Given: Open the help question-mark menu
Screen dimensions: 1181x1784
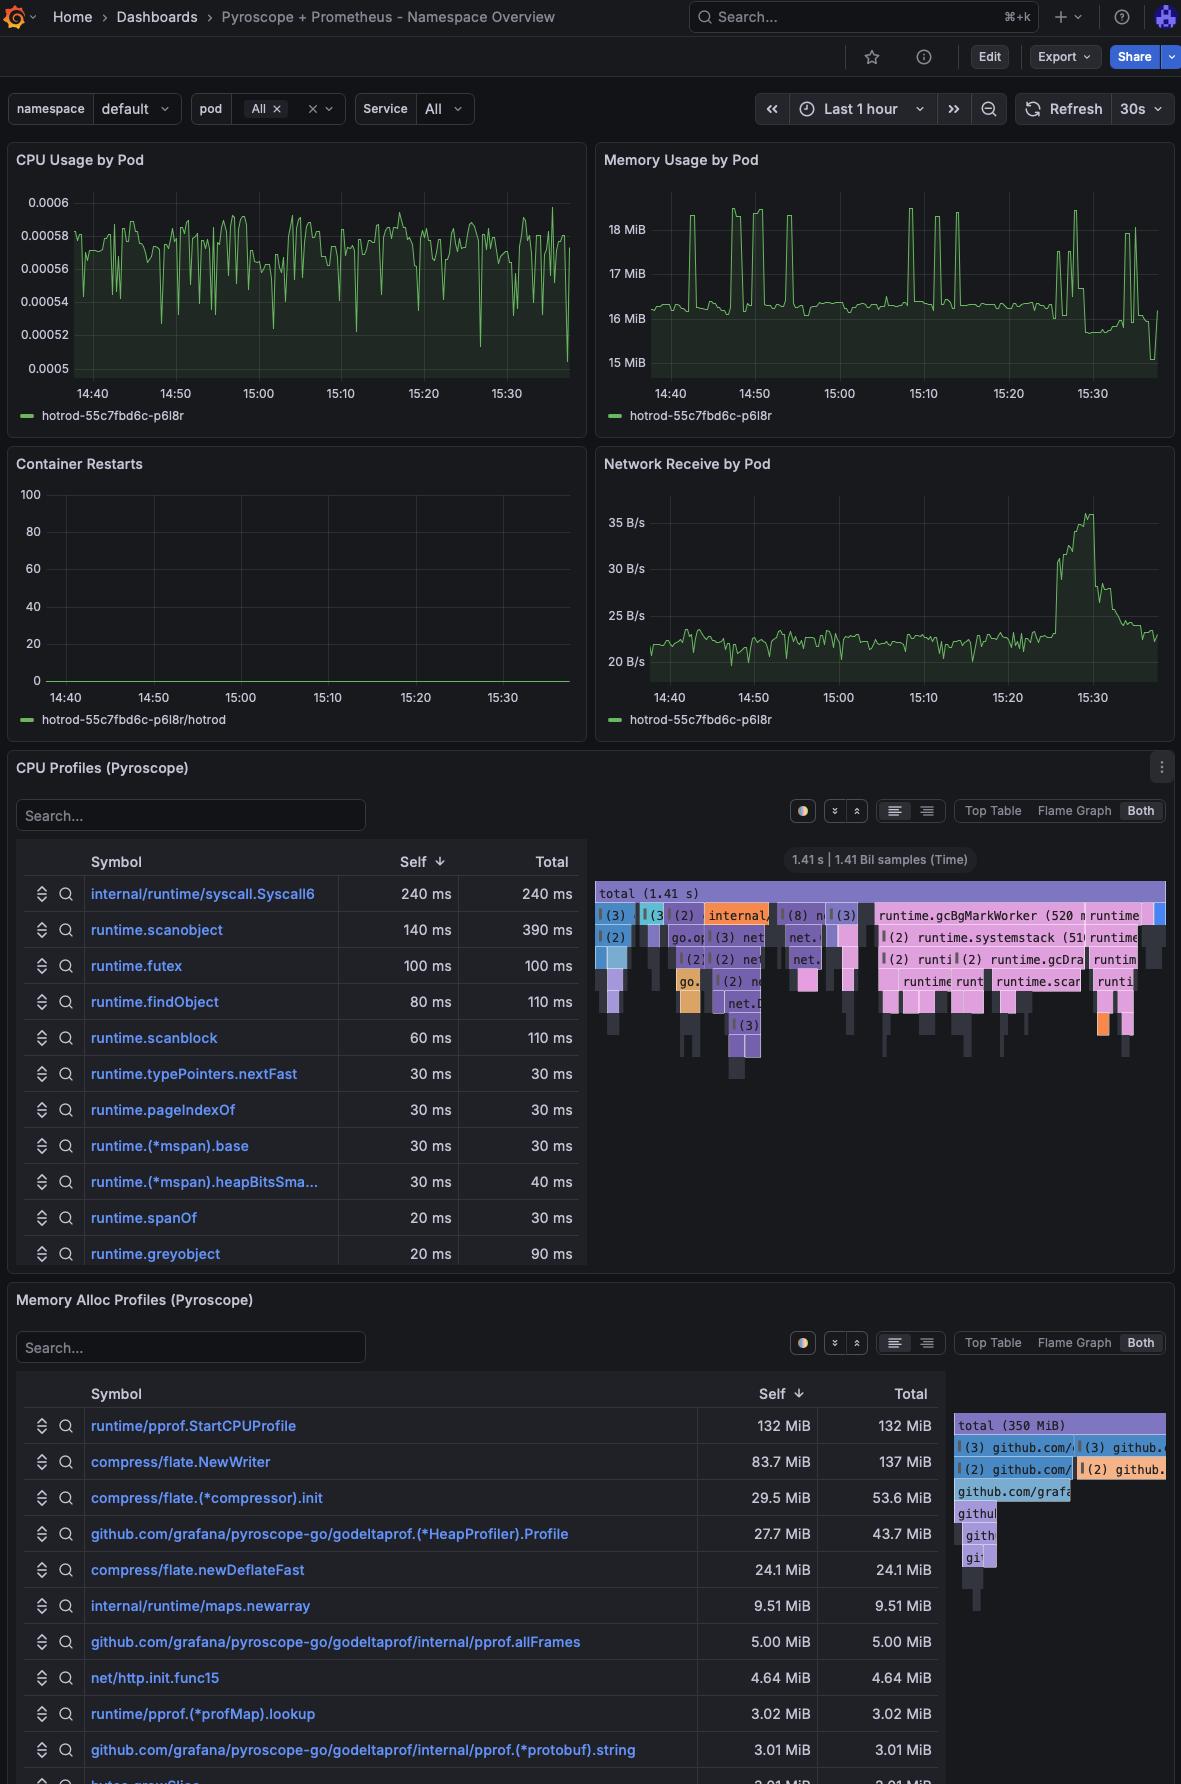Looking at the screenshot, I should coord(1122,17).
